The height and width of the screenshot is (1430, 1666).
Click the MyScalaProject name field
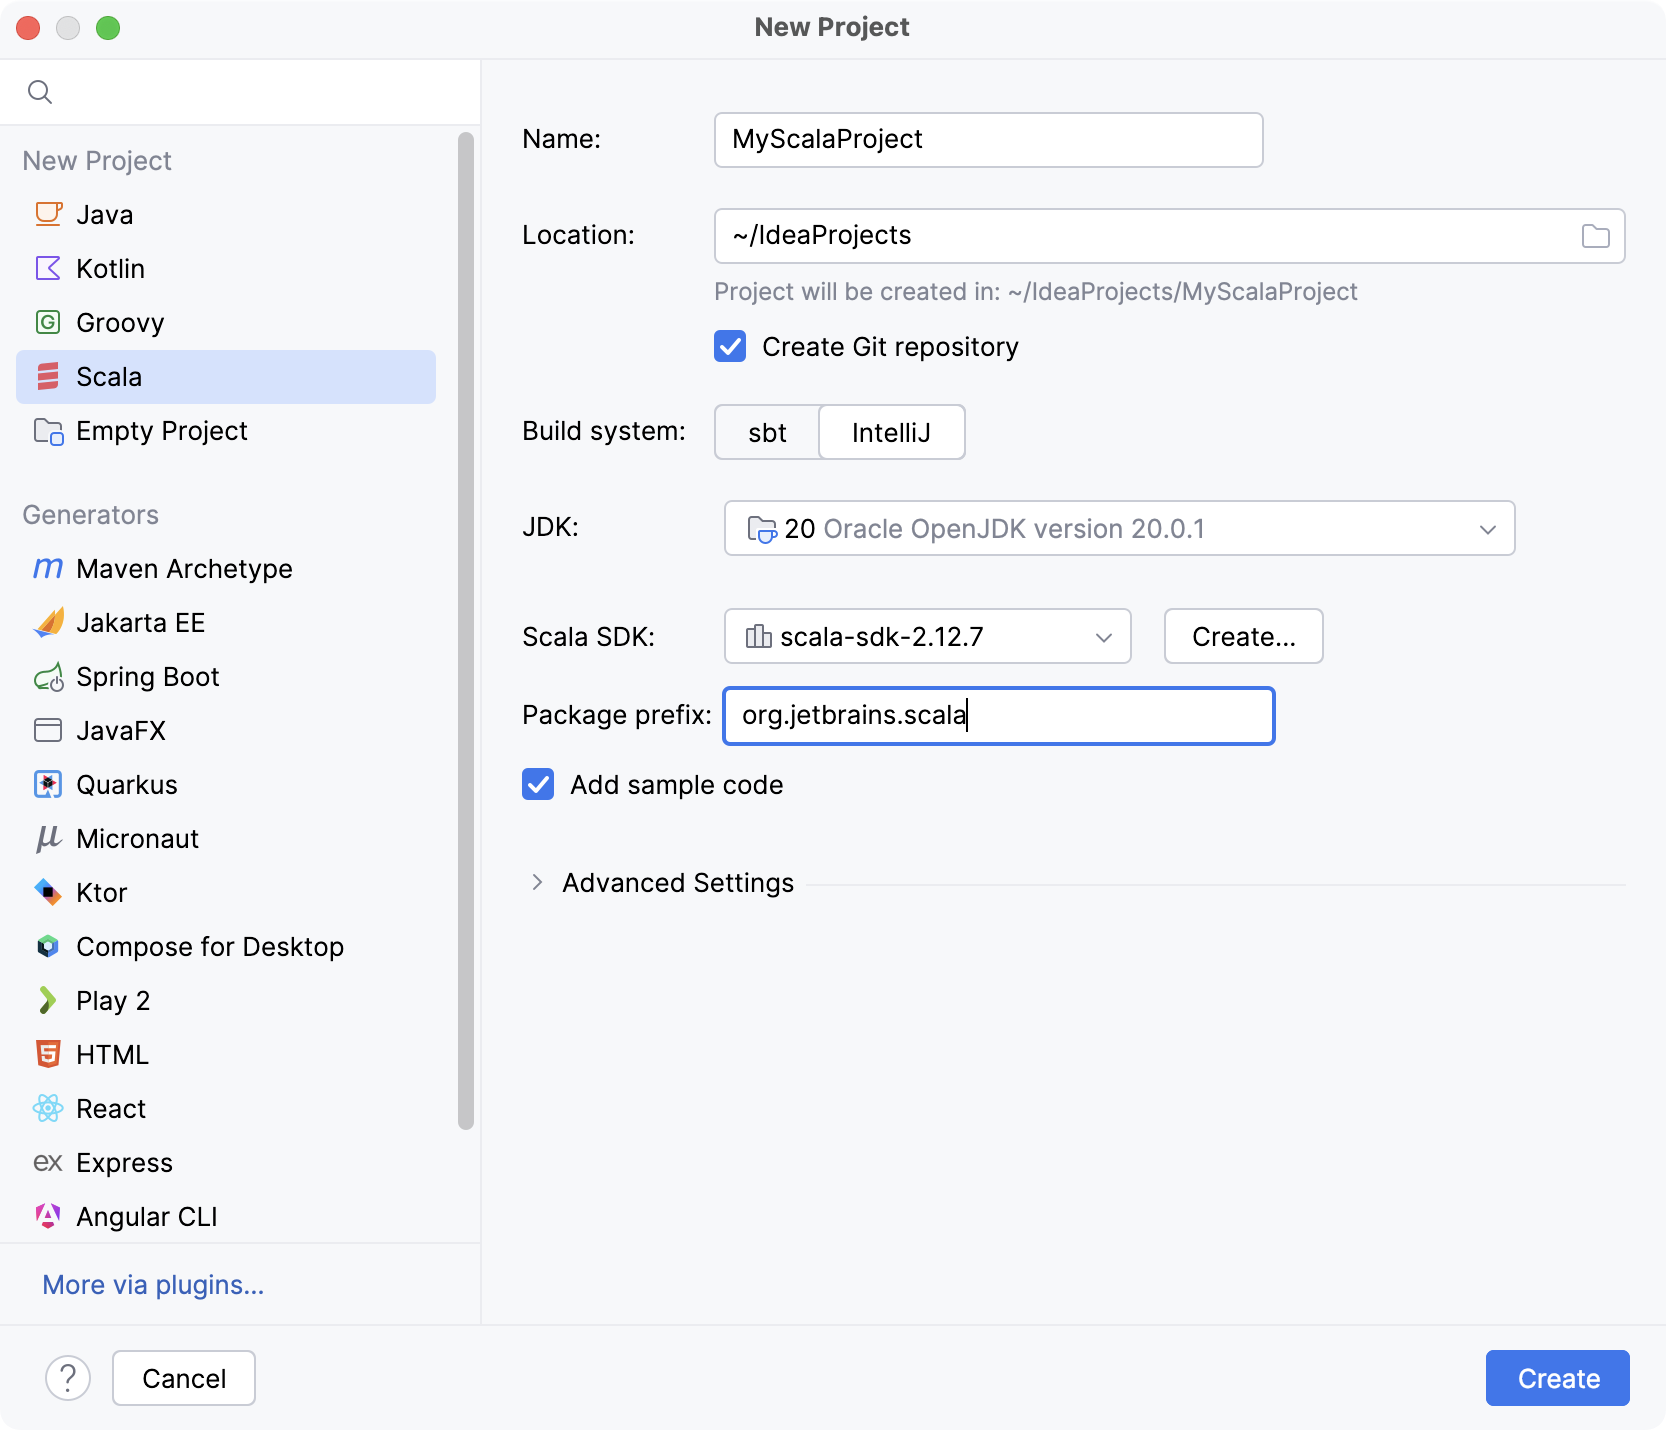pyautogui.click(x=988, y=140)
